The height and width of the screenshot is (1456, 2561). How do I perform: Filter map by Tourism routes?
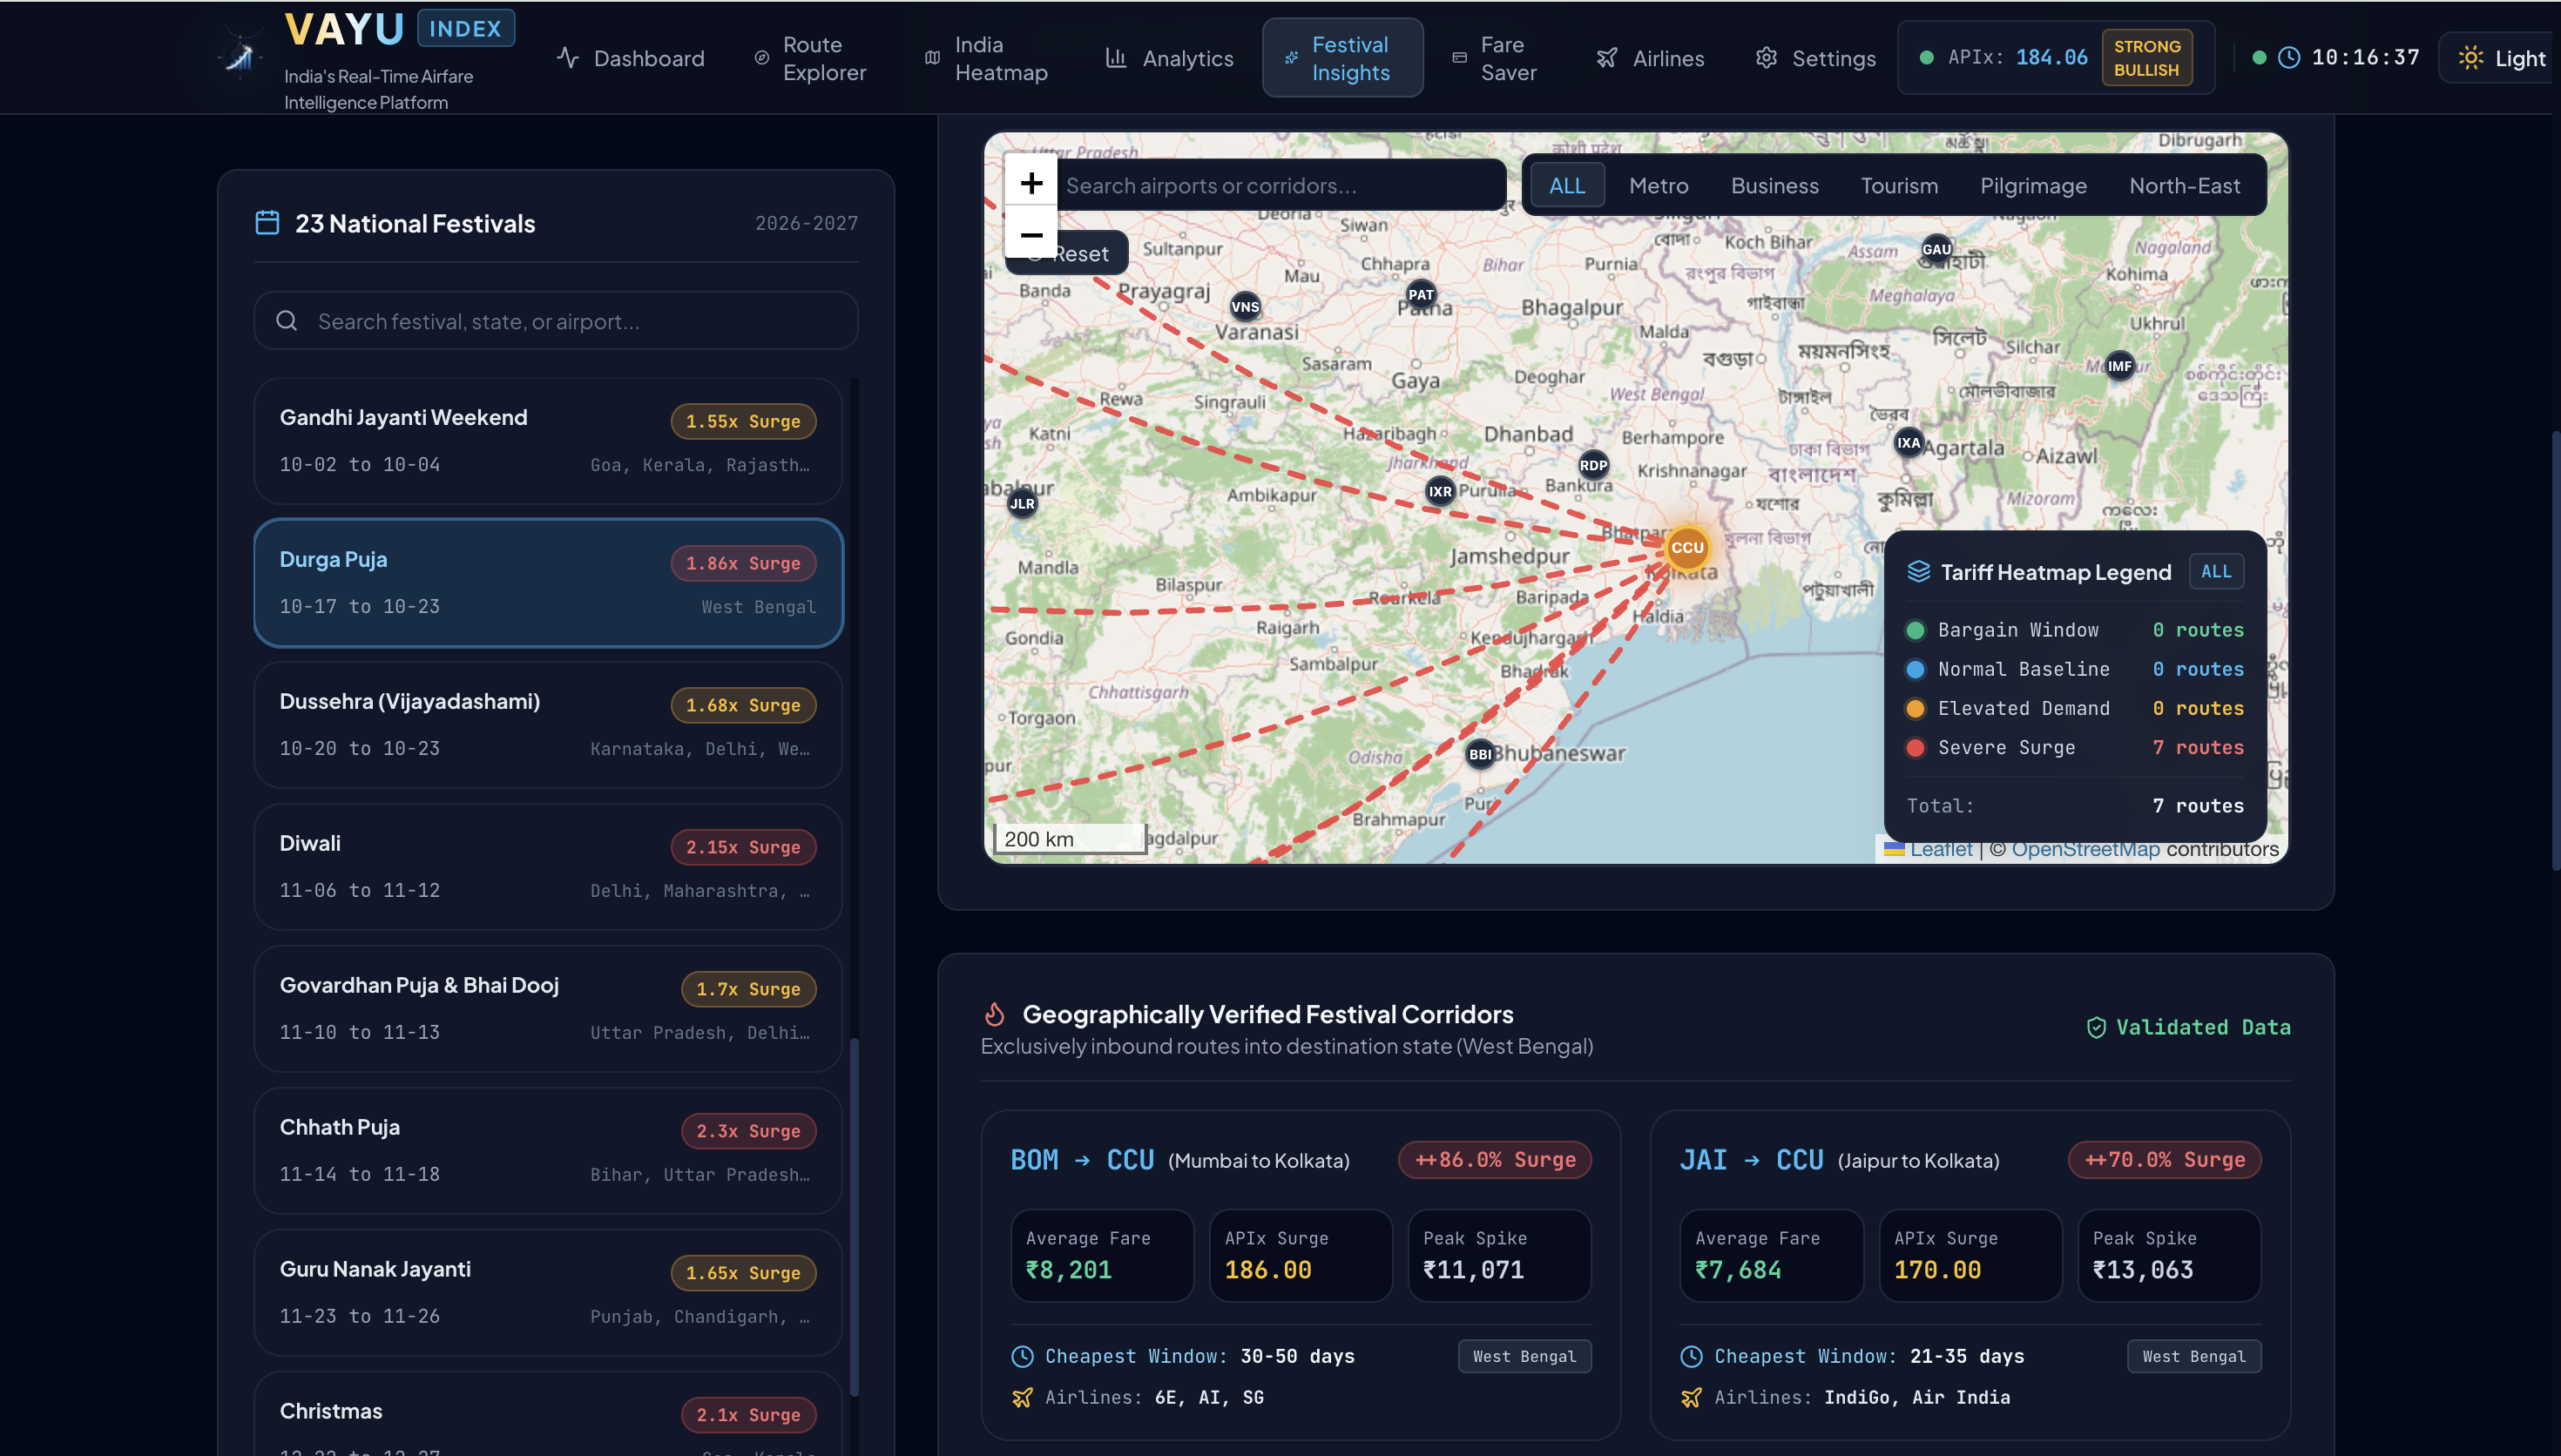(x=1899, y=185)
